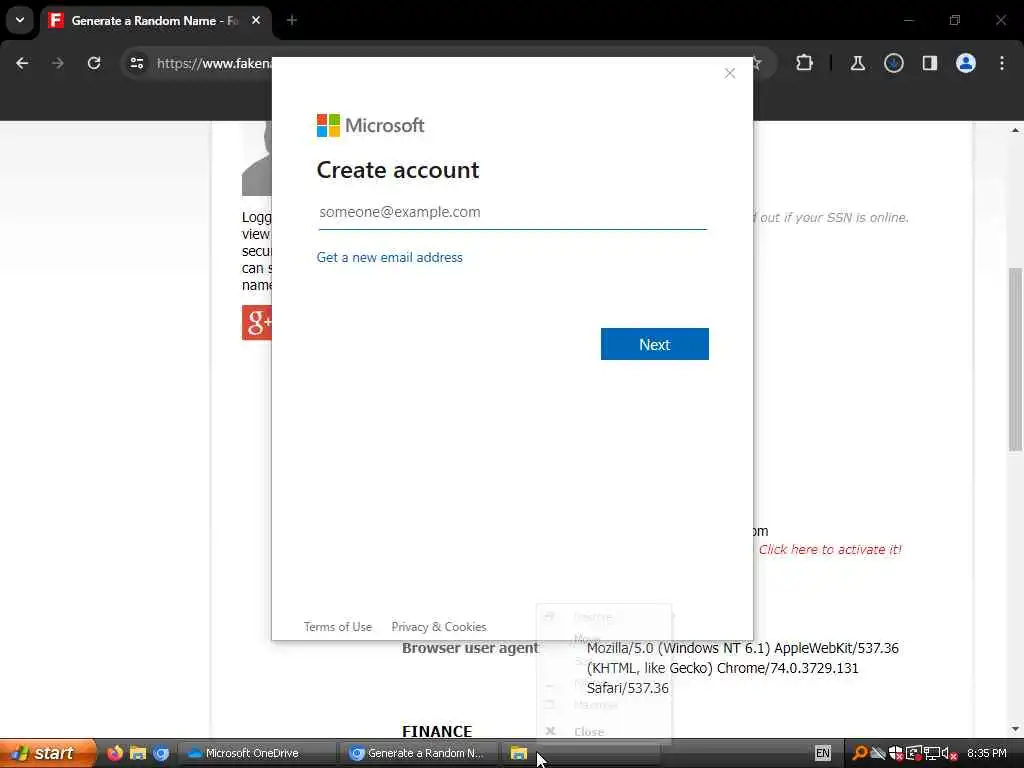Viewport: 1024px width, 768px height.
Task: Click 'Get a new email address' link
Action: 389,257
